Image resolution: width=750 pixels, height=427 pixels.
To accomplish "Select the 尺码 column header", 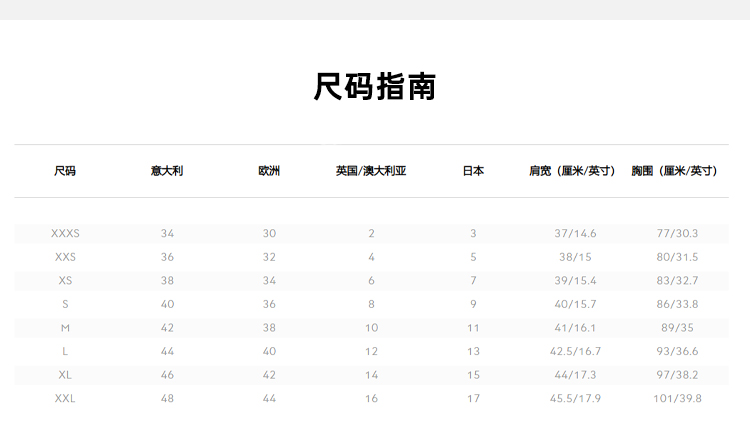I will pos(65,171).
